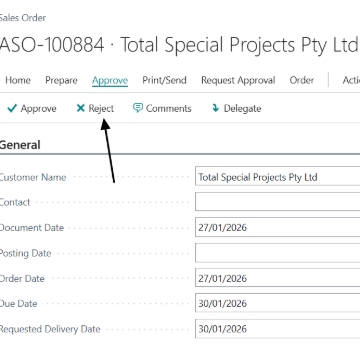
Task: Click the "Order Date" field label
Action: 22,278
